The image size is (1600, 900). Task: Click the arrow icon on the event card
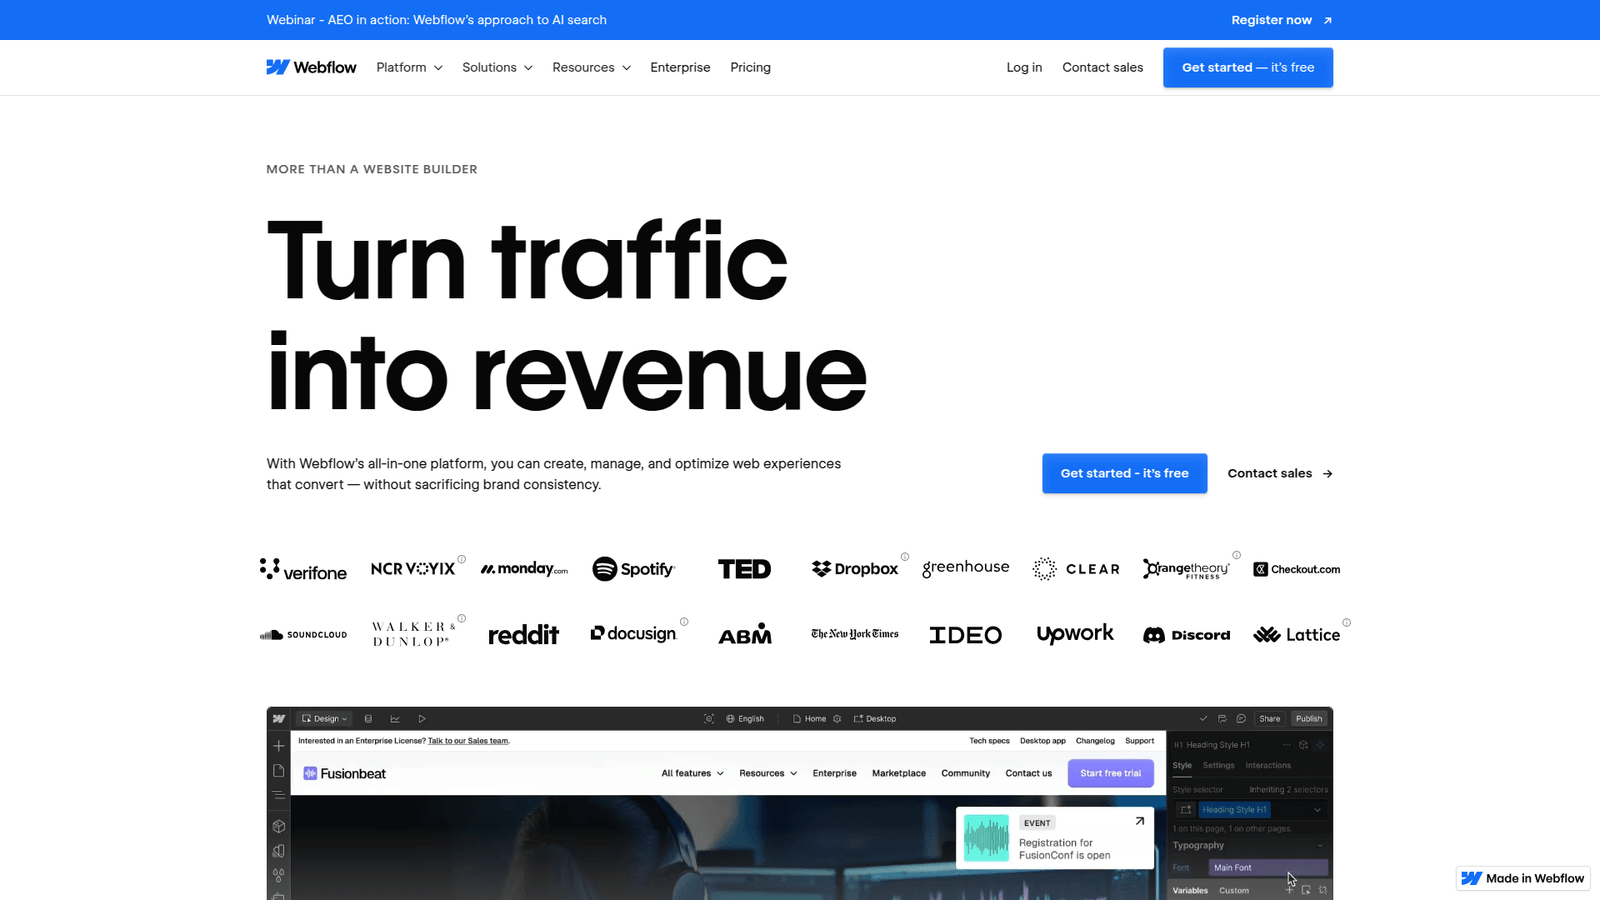click(x=1139, y=821)
